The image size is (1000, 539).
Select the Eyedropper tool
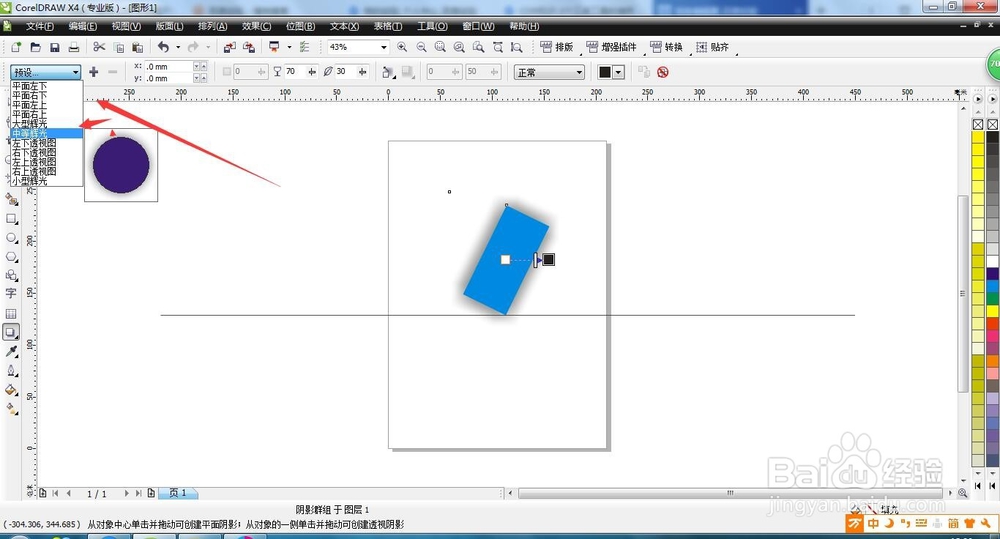pos(11,351)
